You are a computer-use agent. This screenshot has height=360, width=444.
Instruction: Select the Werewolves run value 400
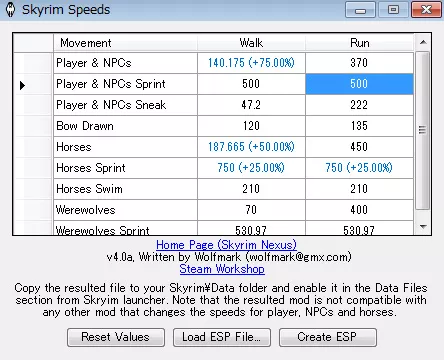click(359, 210)
